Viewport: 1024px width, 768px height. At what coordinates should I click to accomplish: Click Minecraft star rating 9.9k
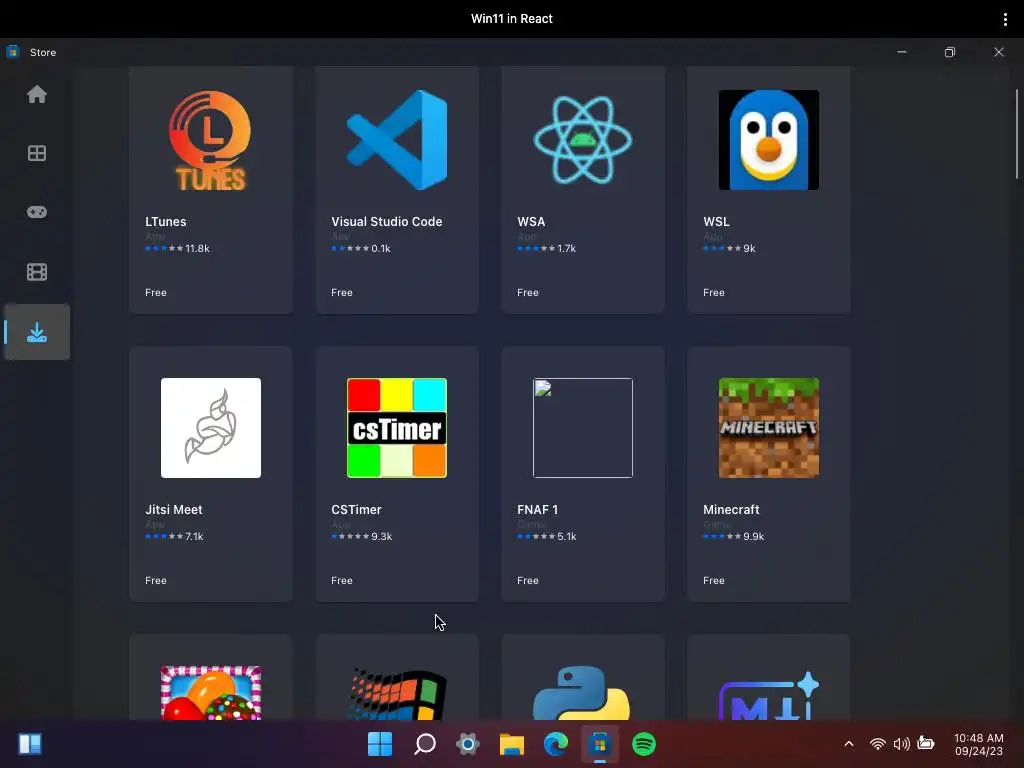pyautogui.click(x=733, y=536)
